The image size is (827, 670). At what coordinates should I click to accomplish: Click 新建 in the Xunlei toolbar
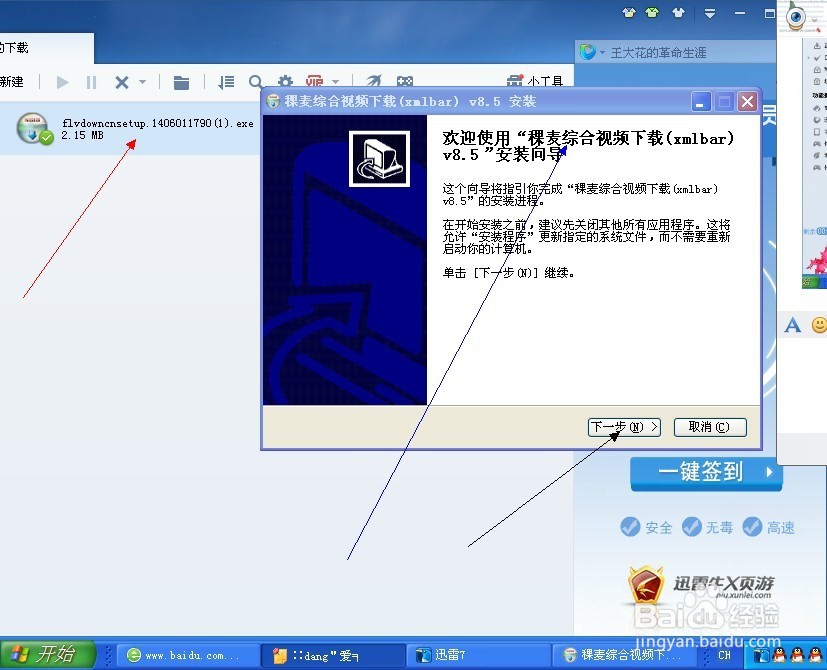[x=12, y=82]
